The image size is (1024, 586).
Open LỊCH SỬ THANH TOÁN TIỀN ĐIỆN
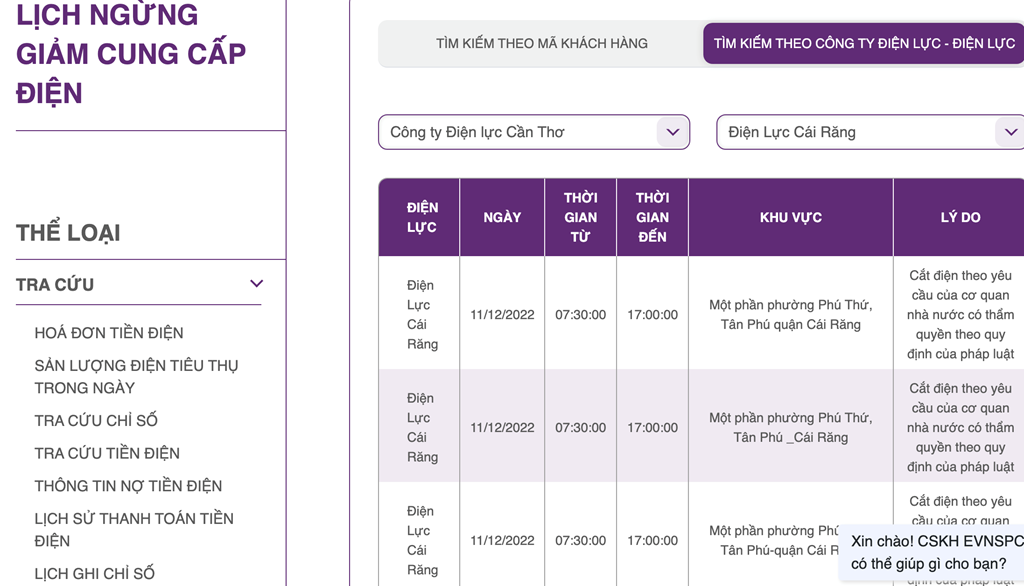tap(134, 530)
